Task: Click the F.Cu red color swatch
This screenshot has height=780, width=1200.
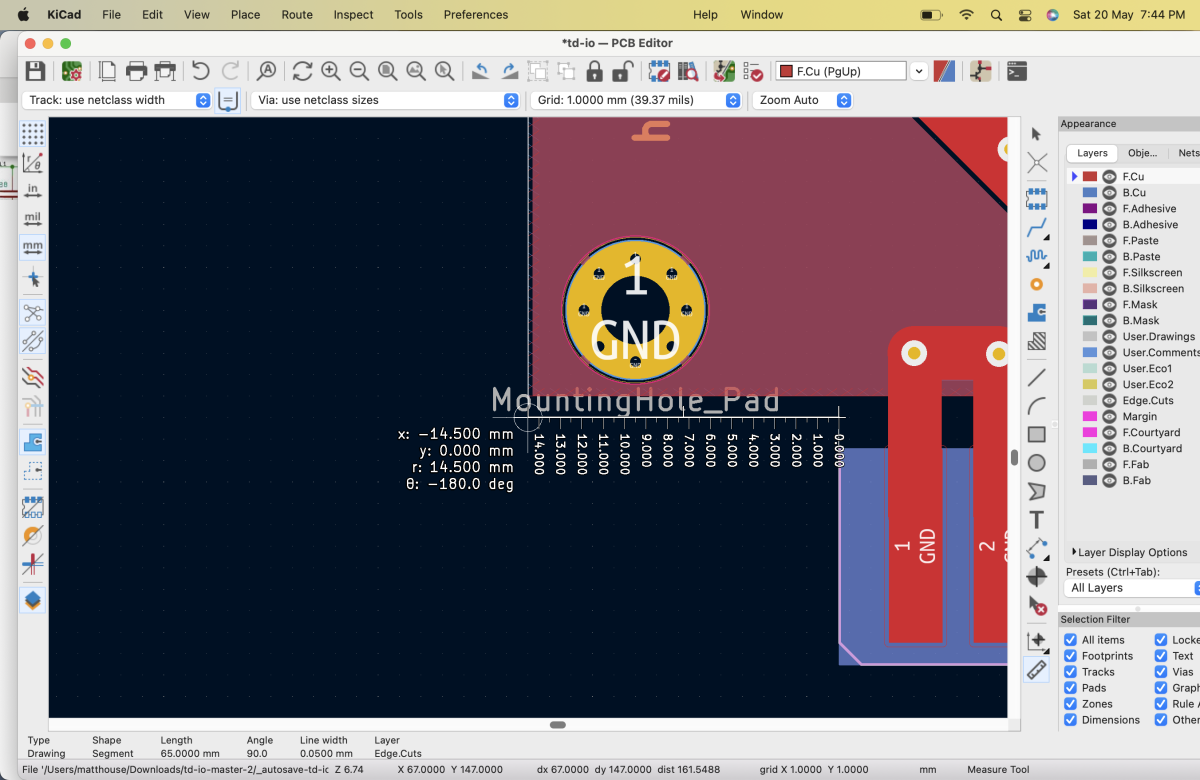Action: (x=1090, y=177)
